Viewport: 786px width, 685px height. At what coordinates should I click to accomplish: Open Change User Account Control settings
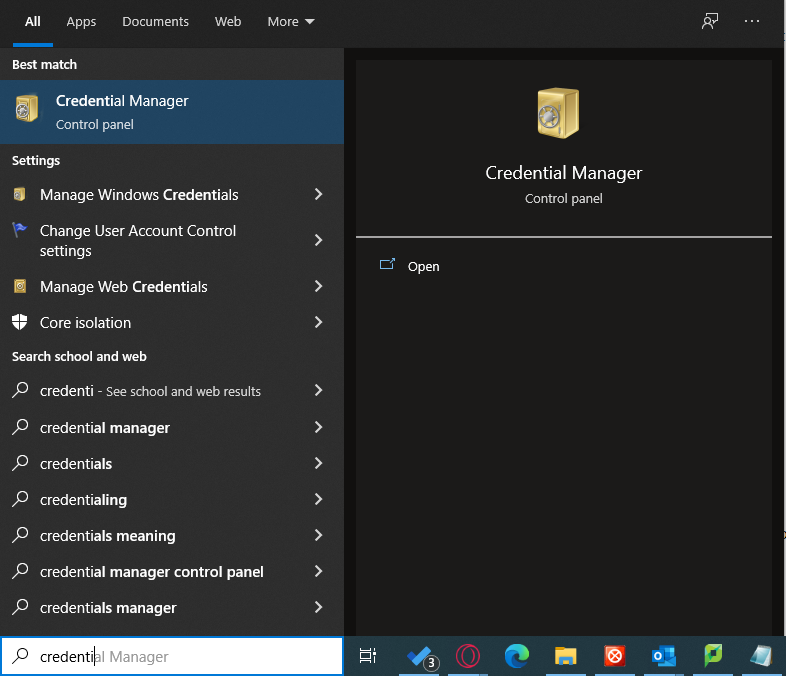point(172,241)
